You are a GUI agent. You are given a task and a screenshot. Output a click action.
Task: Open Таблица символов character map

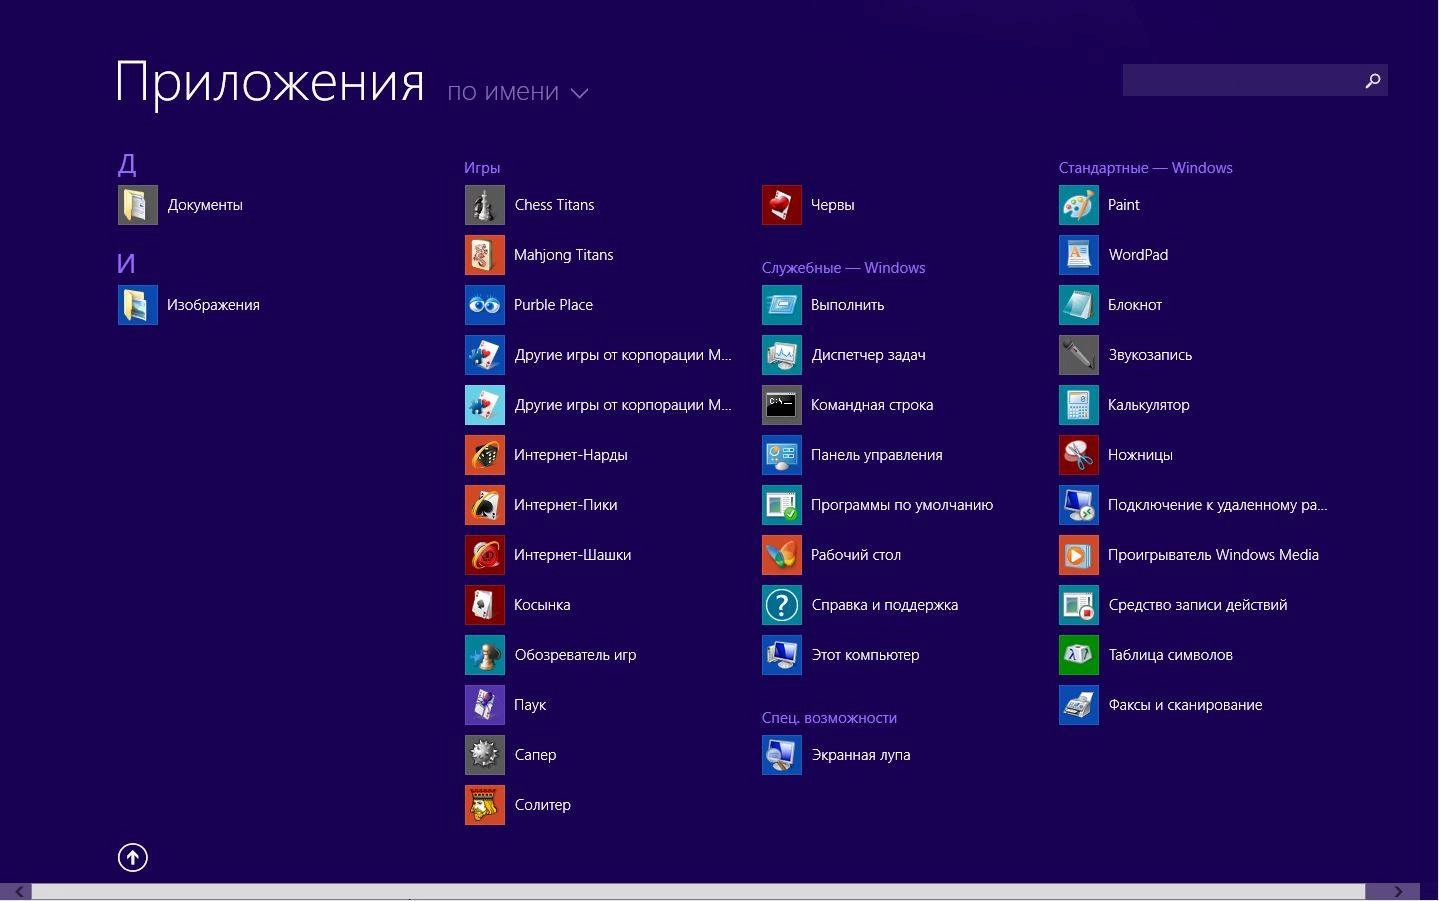[1146, 655]
